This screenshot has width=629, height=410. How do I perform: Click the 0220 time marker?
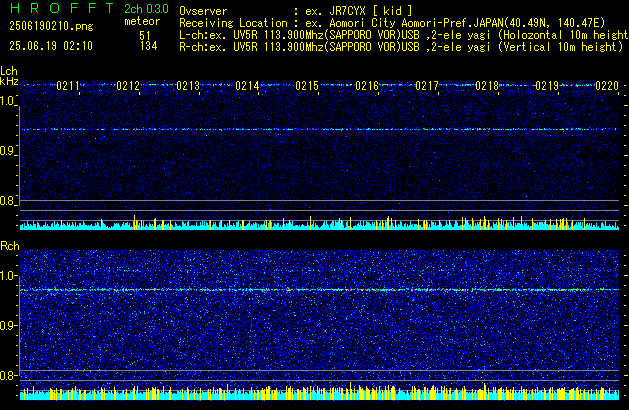pos(607,86)
